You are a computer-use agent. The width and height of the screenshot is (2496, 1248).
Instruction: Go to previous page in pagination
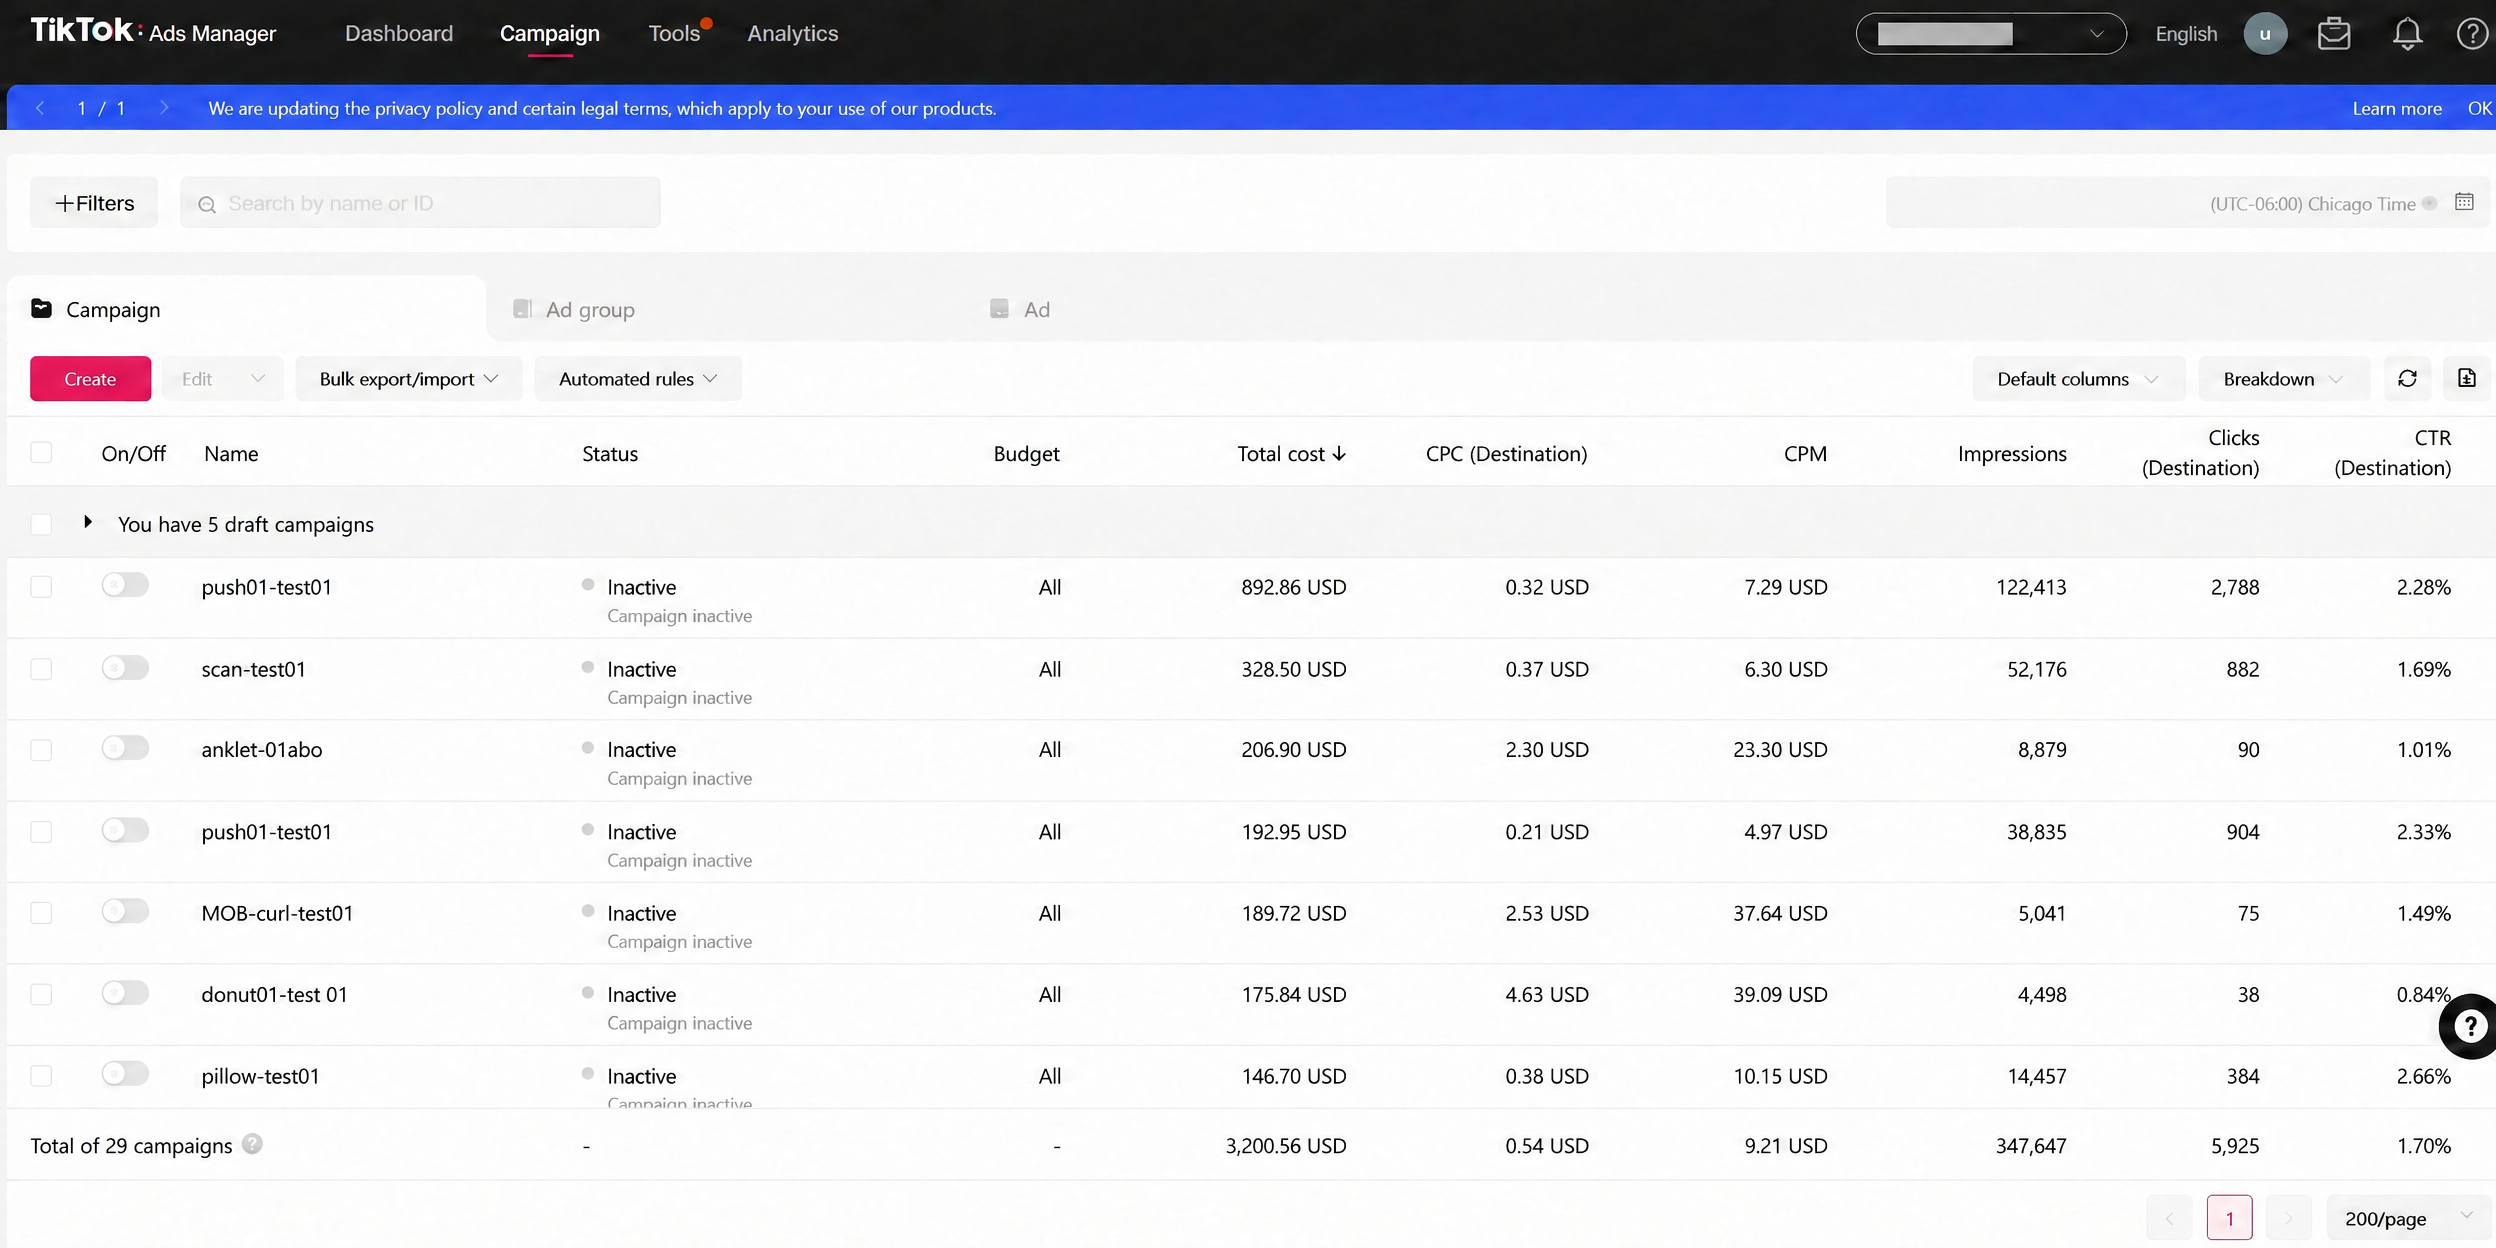(2169, 1218)
